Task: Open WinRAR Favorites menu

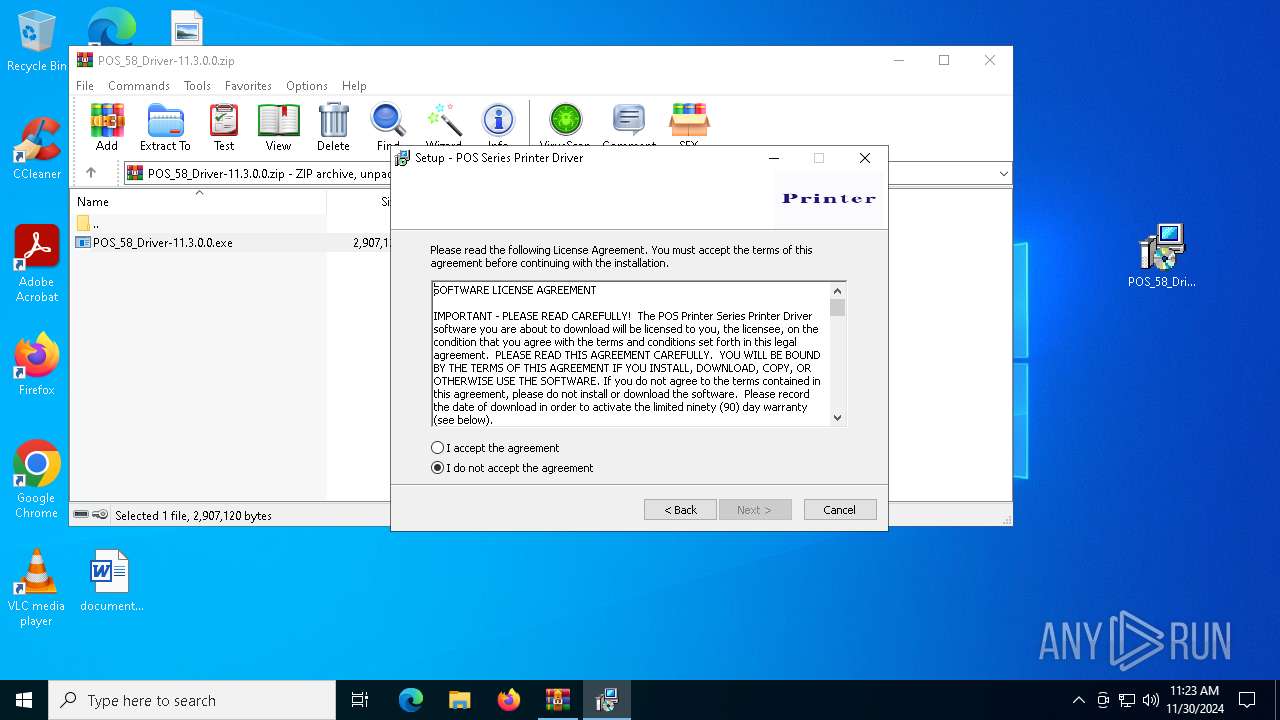Action: pos(248,86)
